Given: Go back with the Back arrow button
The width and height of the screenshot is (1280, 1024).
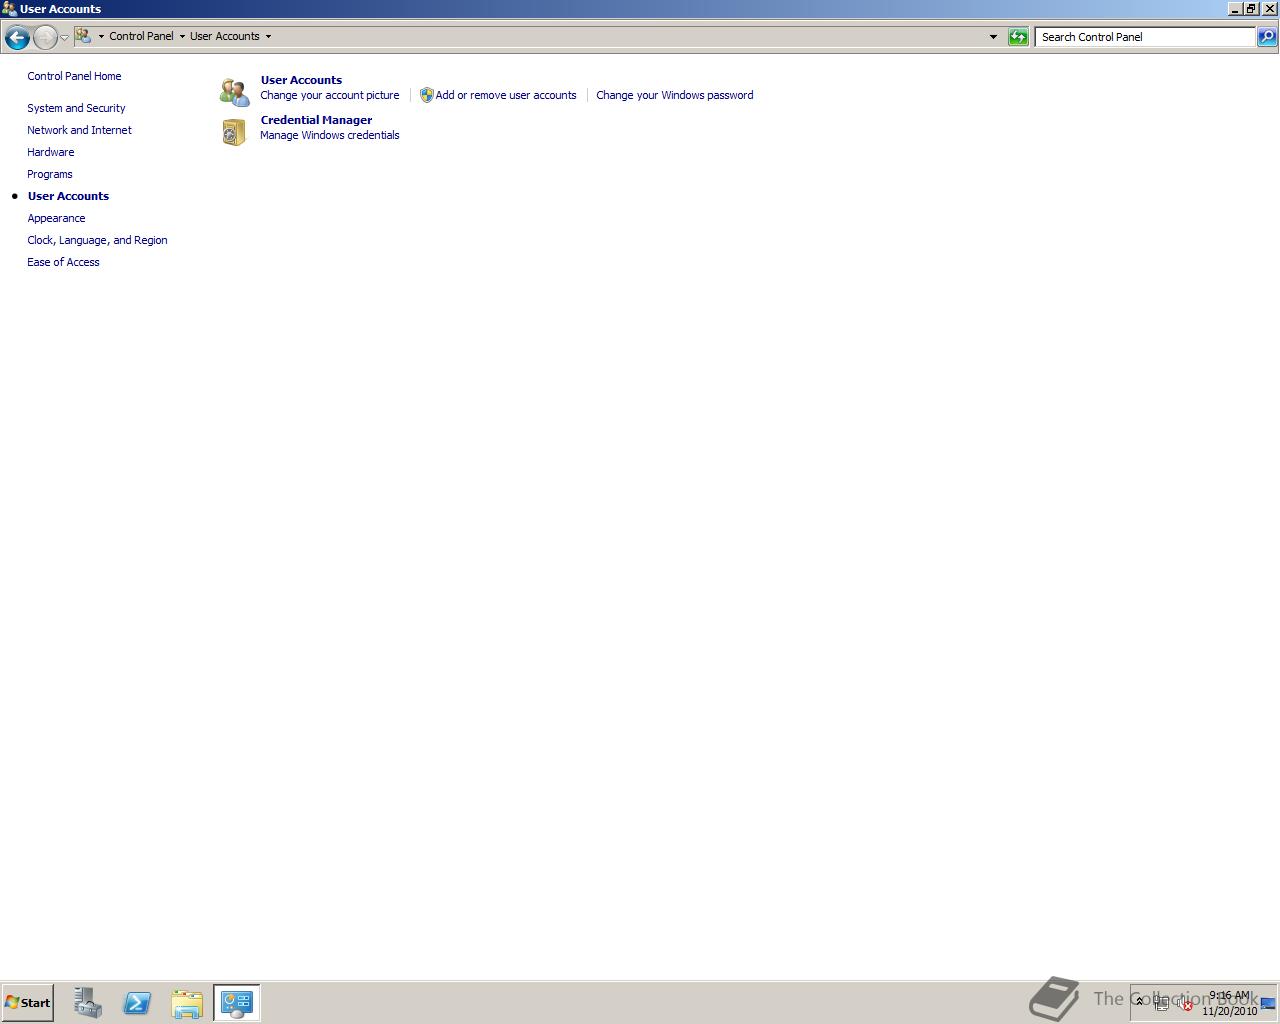Looking at the screenshot, I should tap(17, 37).
